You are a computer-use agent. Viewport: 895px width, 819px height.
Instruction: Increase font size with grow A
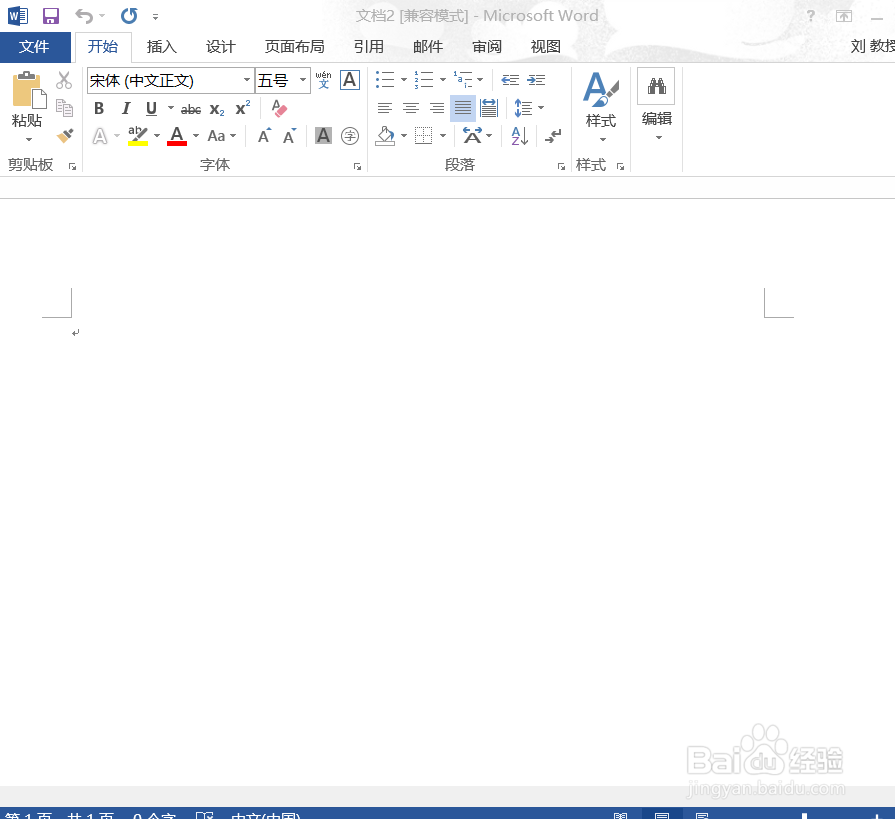(264, 136)
